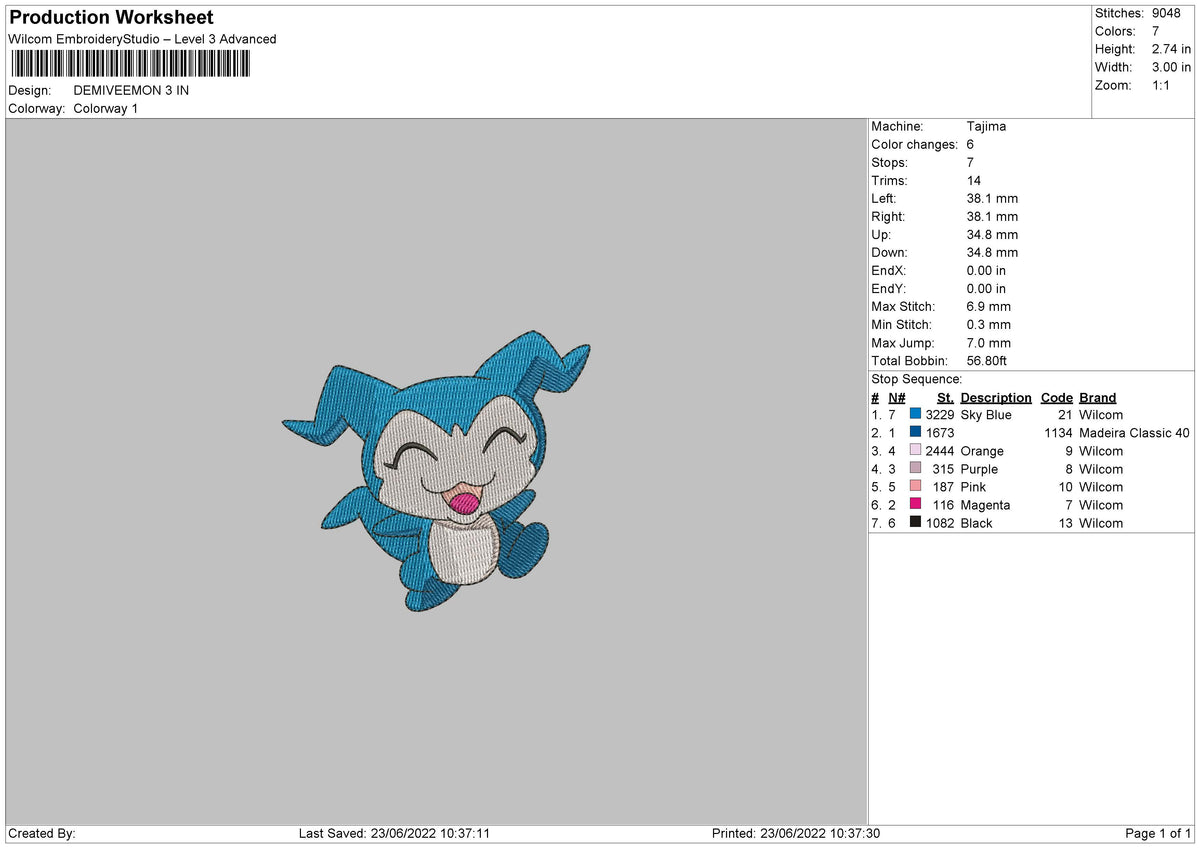
Task: Select the Zoom value 1:1
Action: [x=1162, y=85]
